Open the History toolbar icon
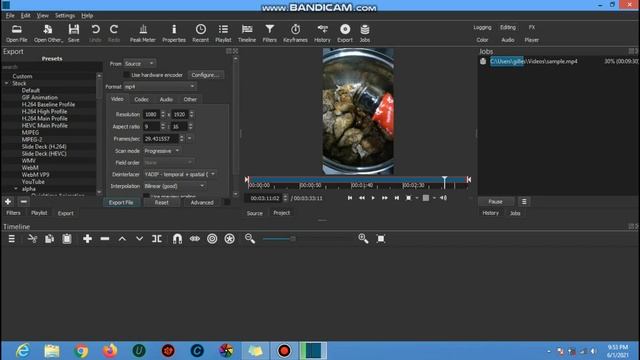The height and width of the screenshot is (360, 640). click(x=322, y=33)
